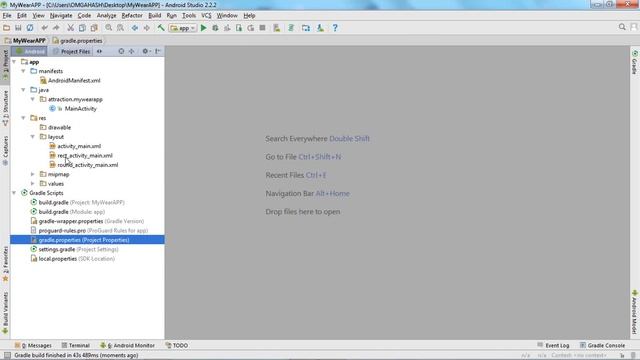Collapse the manifests folder

[24, 71]
